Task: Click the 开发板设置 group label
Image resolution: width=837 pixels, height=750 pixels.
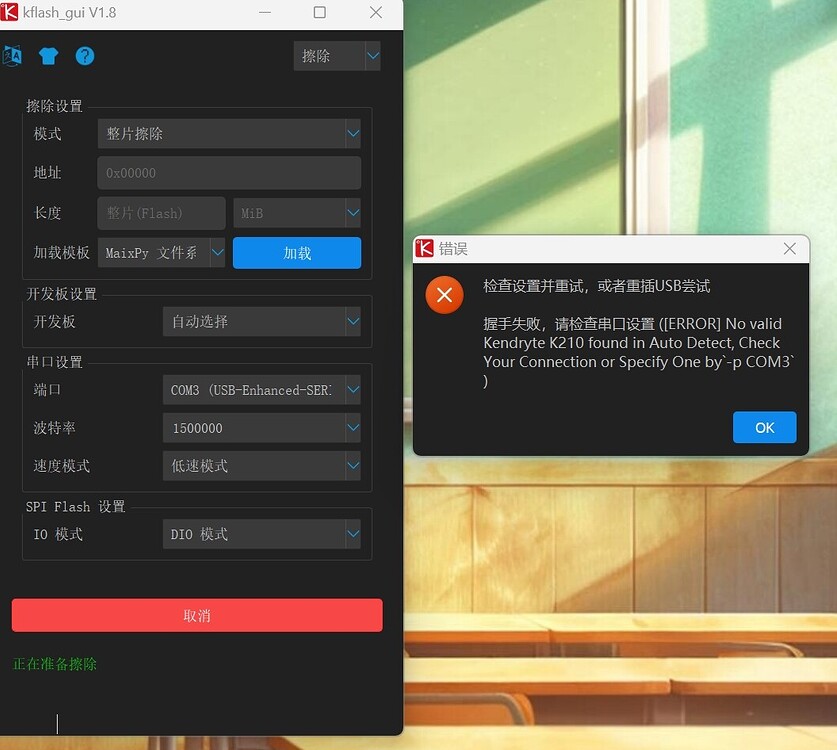Action: [x=61, y=294]
